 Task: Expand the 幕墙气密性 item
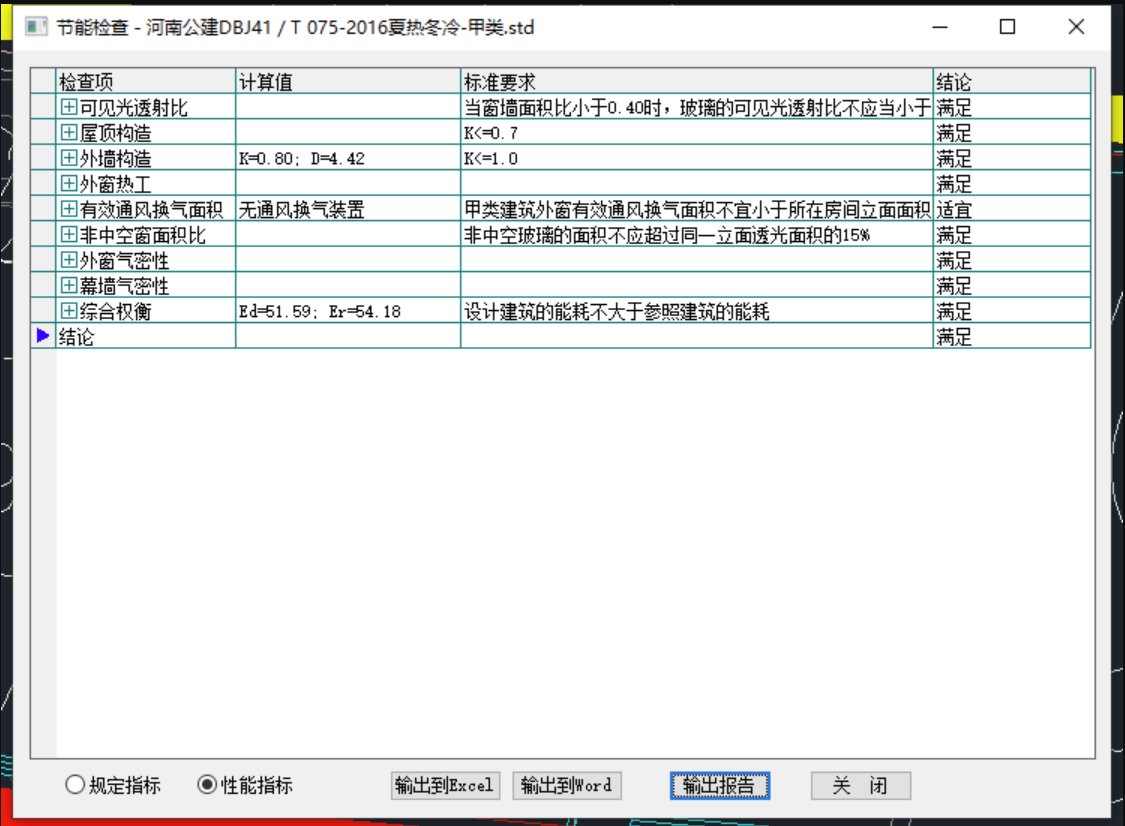69,286
